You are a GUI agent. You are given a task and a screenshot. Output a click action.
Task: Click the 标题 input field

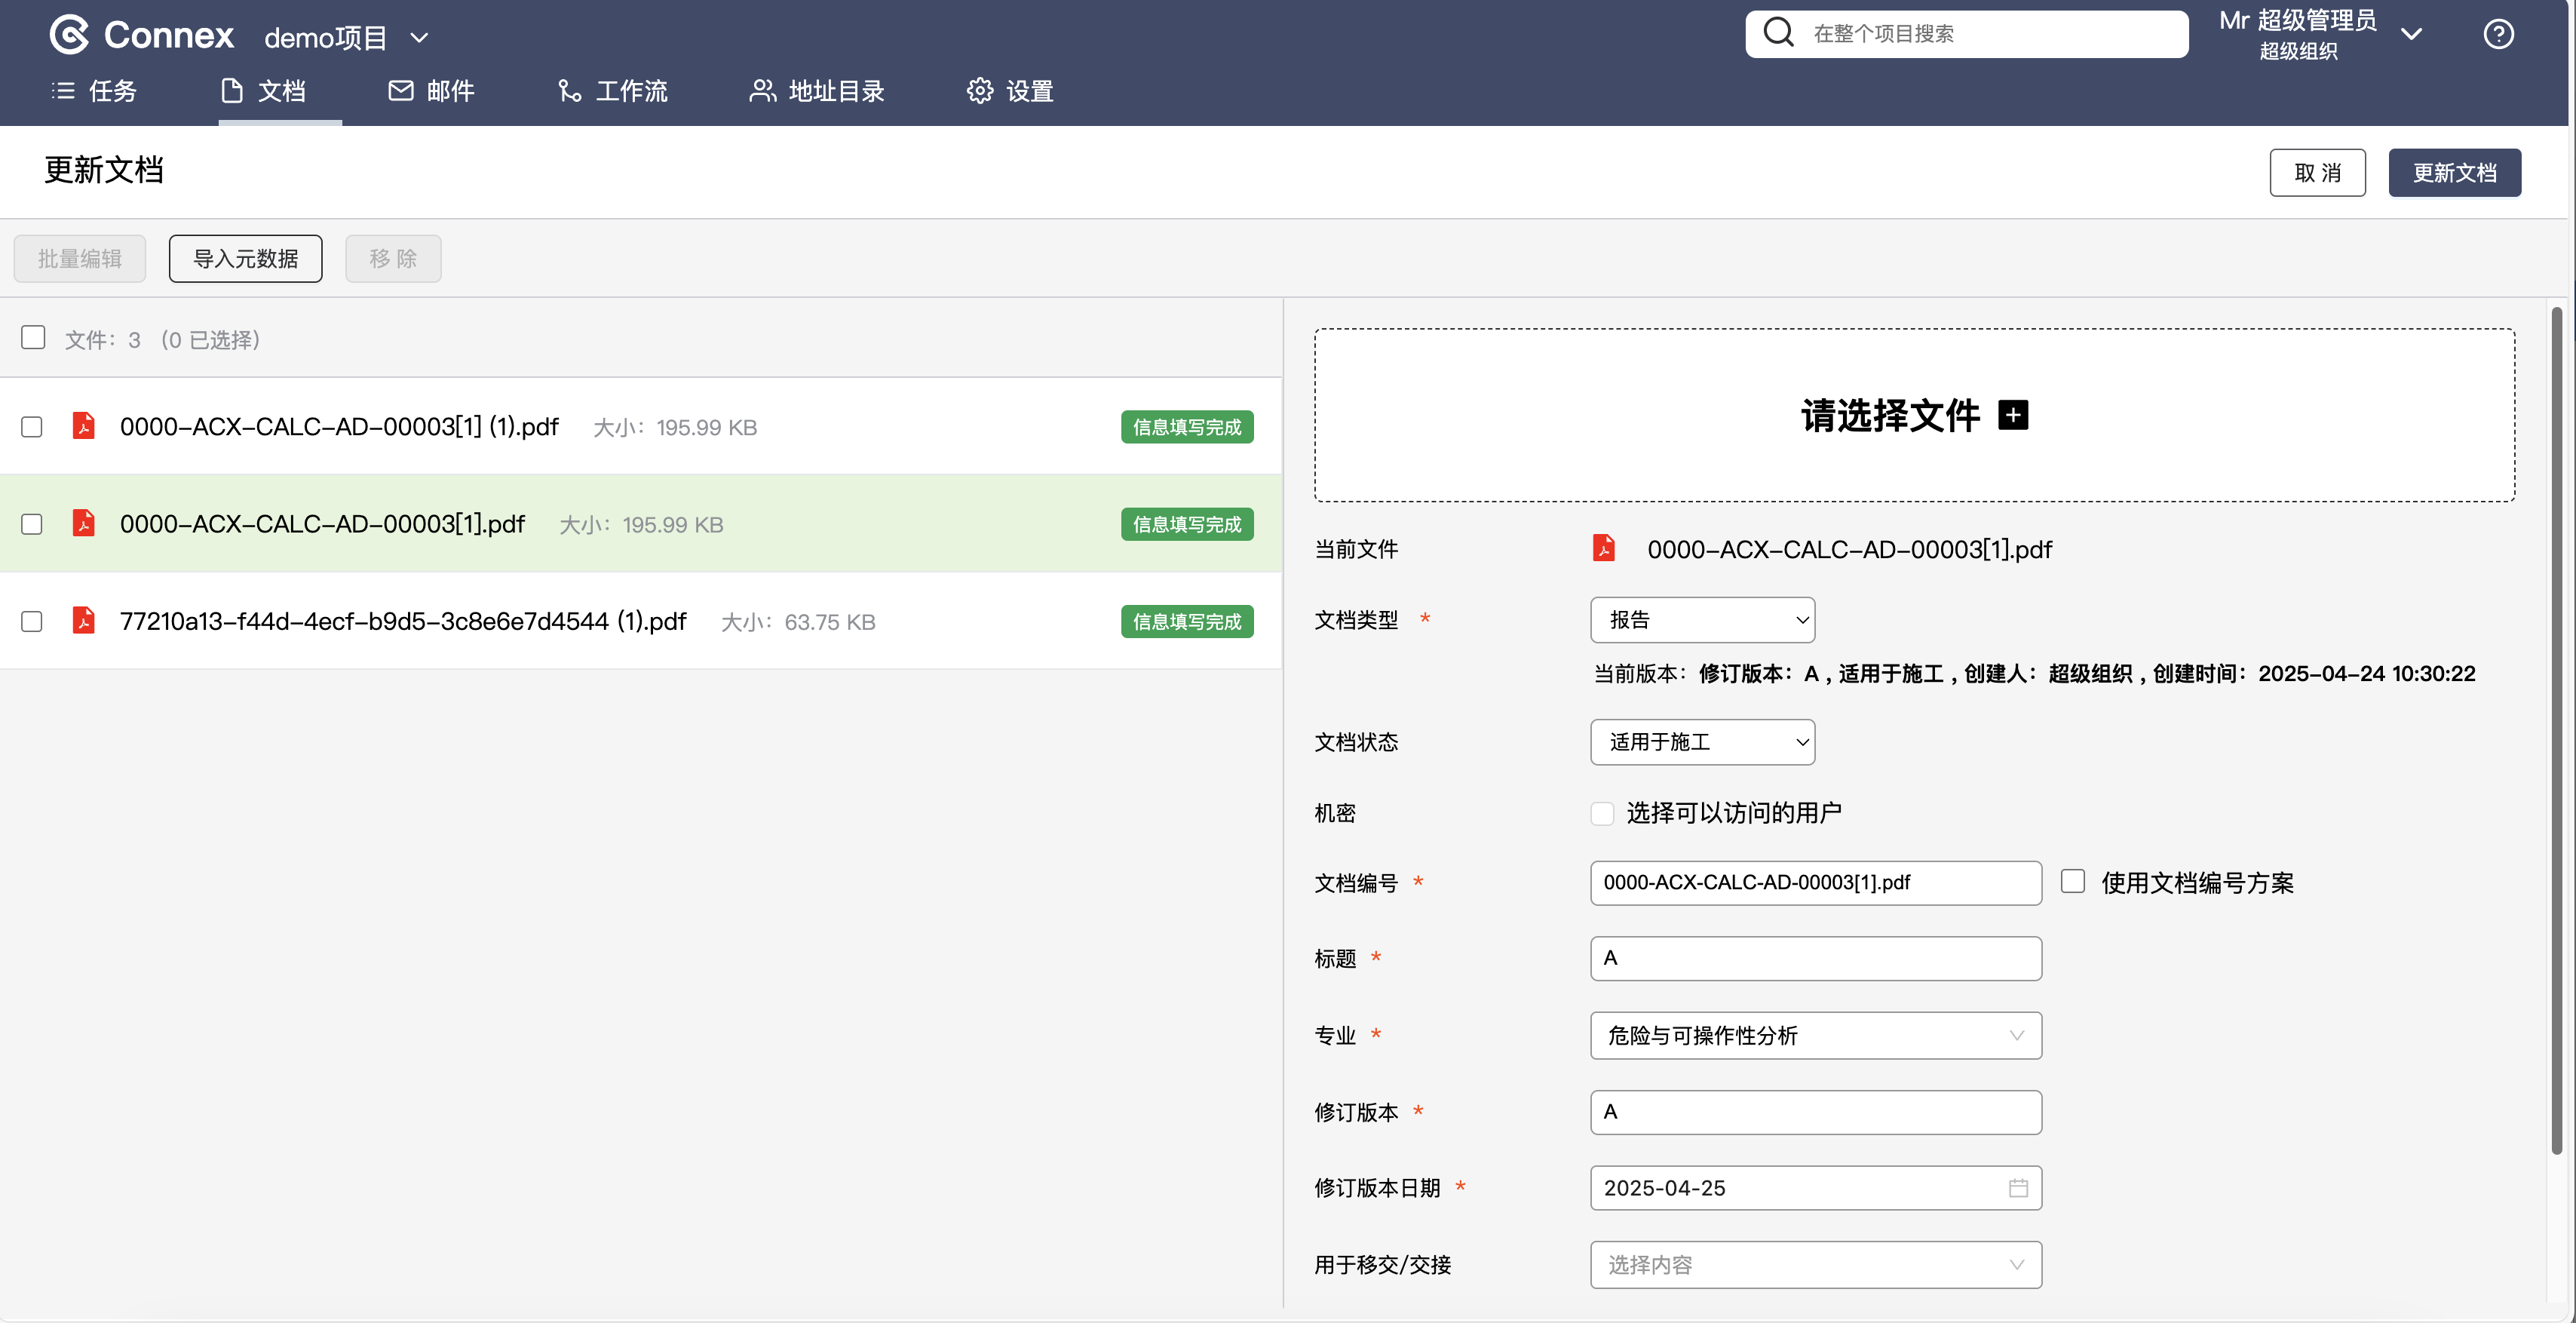pyautogui.click(x=1815, y=958)
